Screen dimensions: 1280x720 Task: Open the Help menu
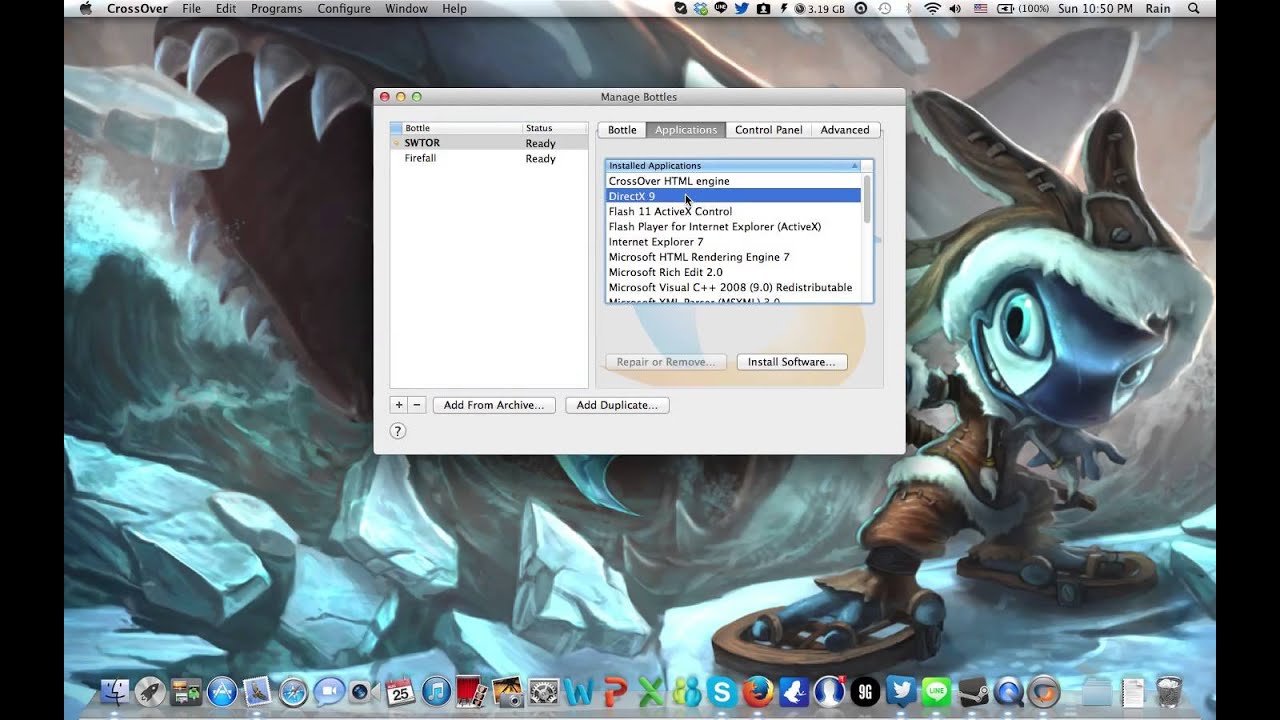454,8
